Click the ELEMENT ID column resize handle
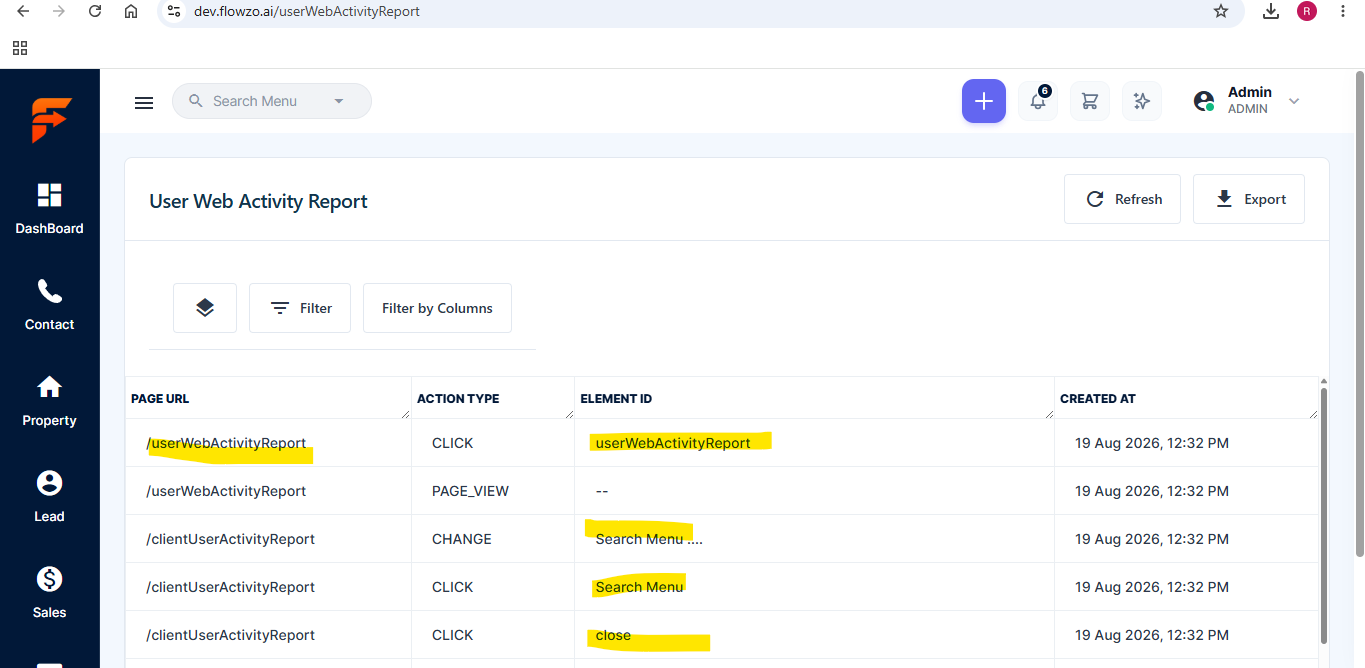The image size is (1365, 668). coord(1048,413)
